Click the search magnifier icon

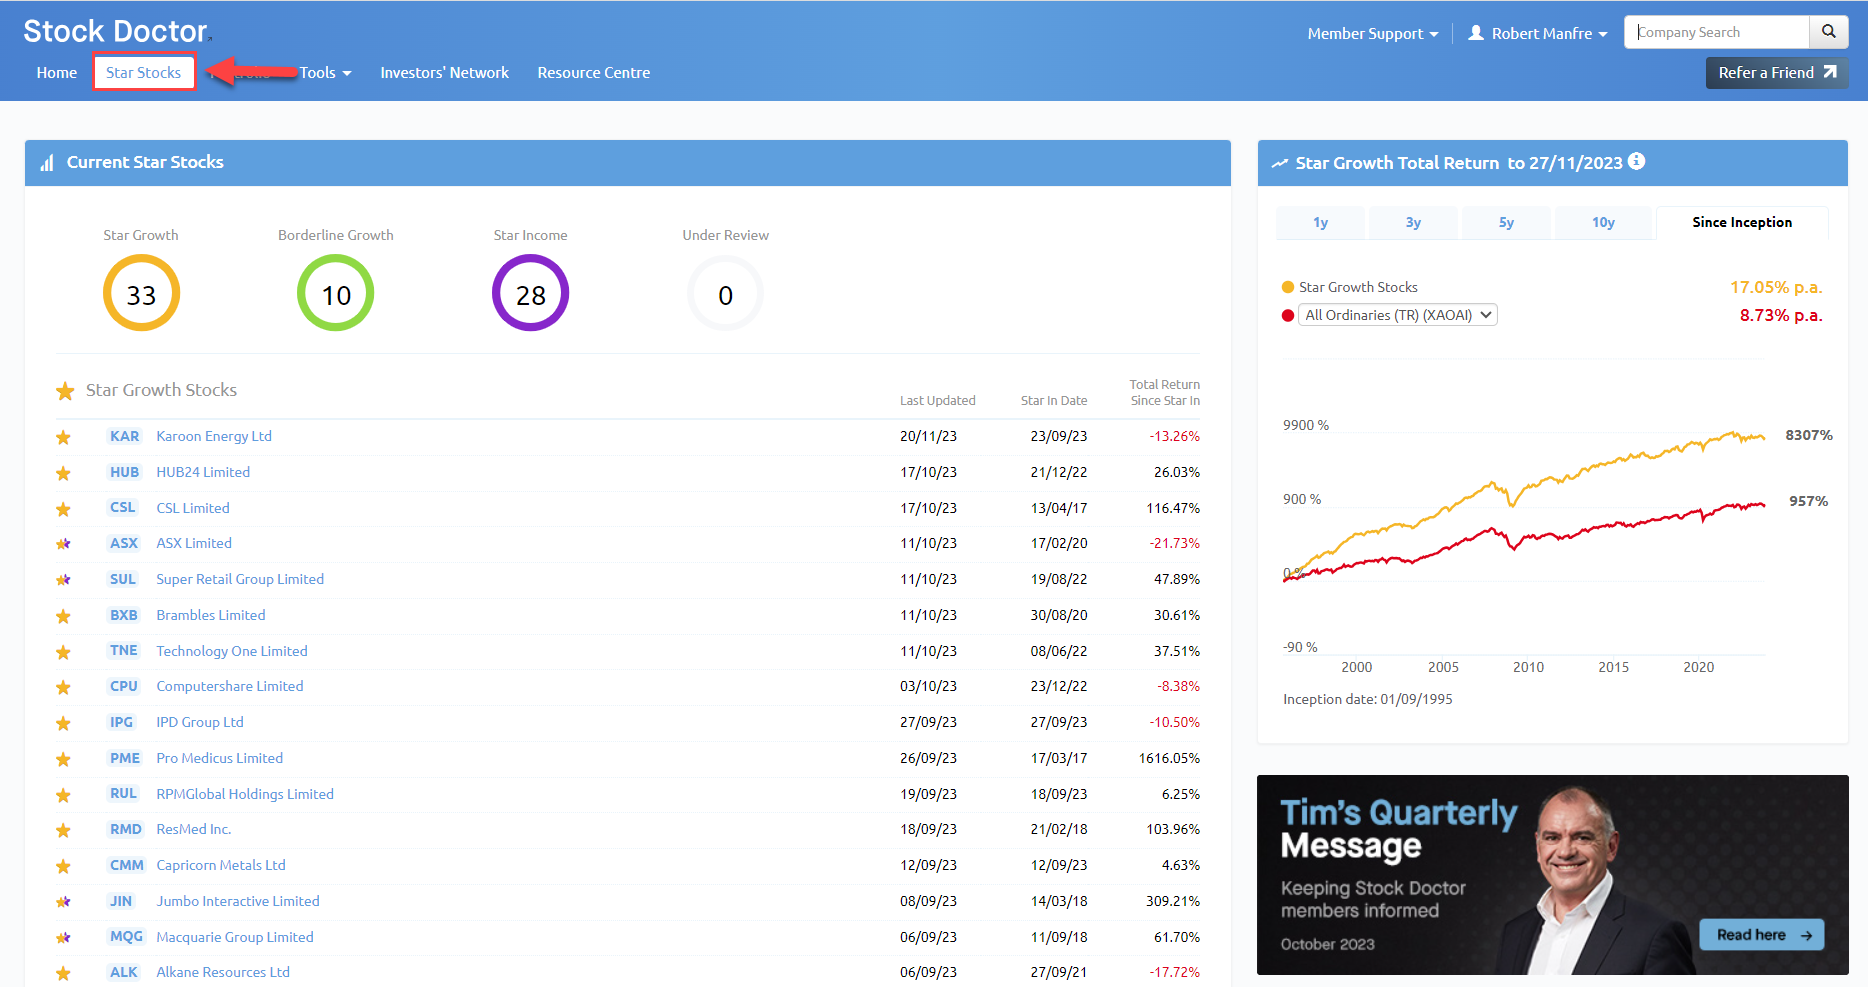1828,32
